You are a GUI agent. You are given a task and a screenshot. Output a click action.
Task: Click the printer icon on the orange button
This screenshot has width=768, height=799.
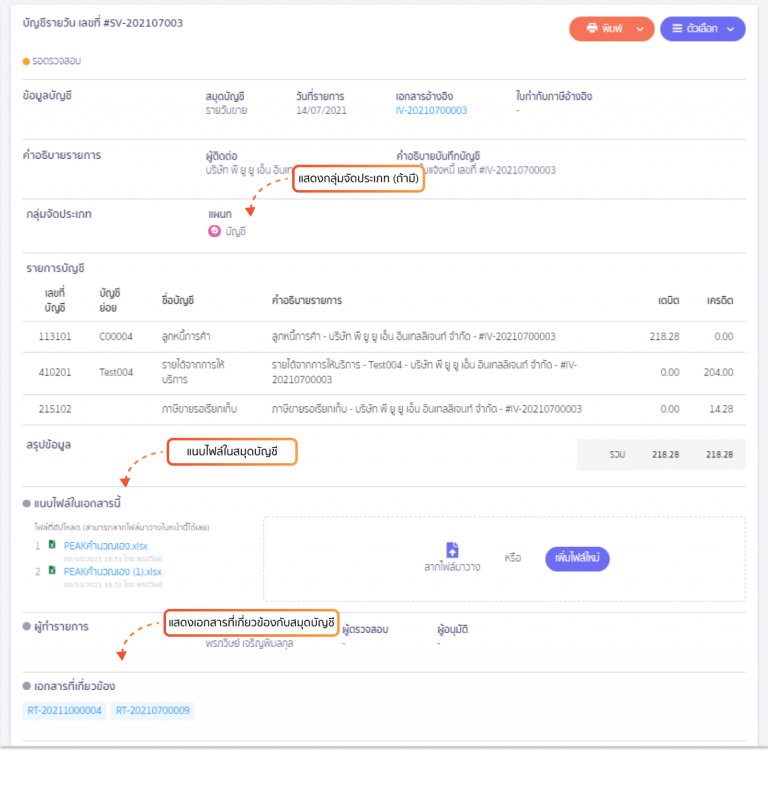(592, 29)
